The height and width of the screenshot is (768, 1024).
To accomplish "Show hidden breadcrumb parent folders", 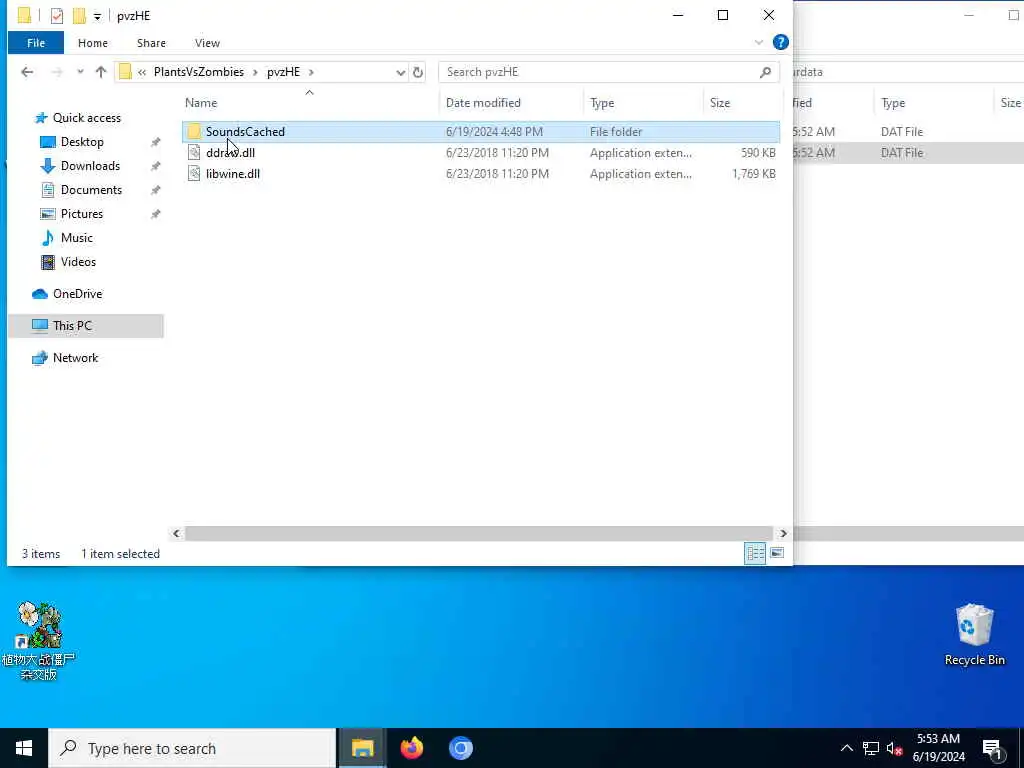I will [x=142, y=72].
